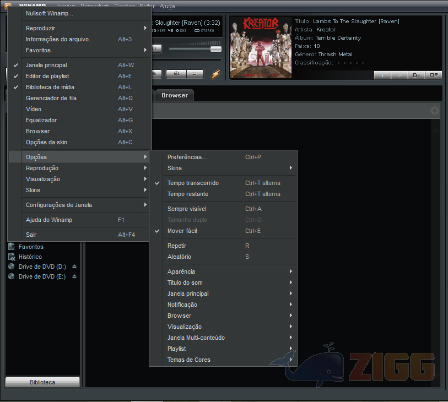Show the Equalizador window (Alt+G)
Screen dimensions: 448x402
(79, 120)
